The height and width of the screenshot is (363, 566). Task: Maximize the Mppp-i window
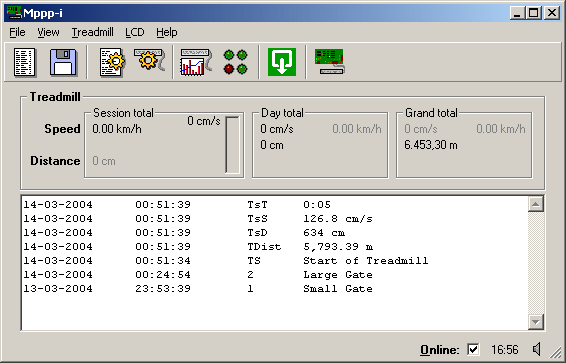coord(534,13)
